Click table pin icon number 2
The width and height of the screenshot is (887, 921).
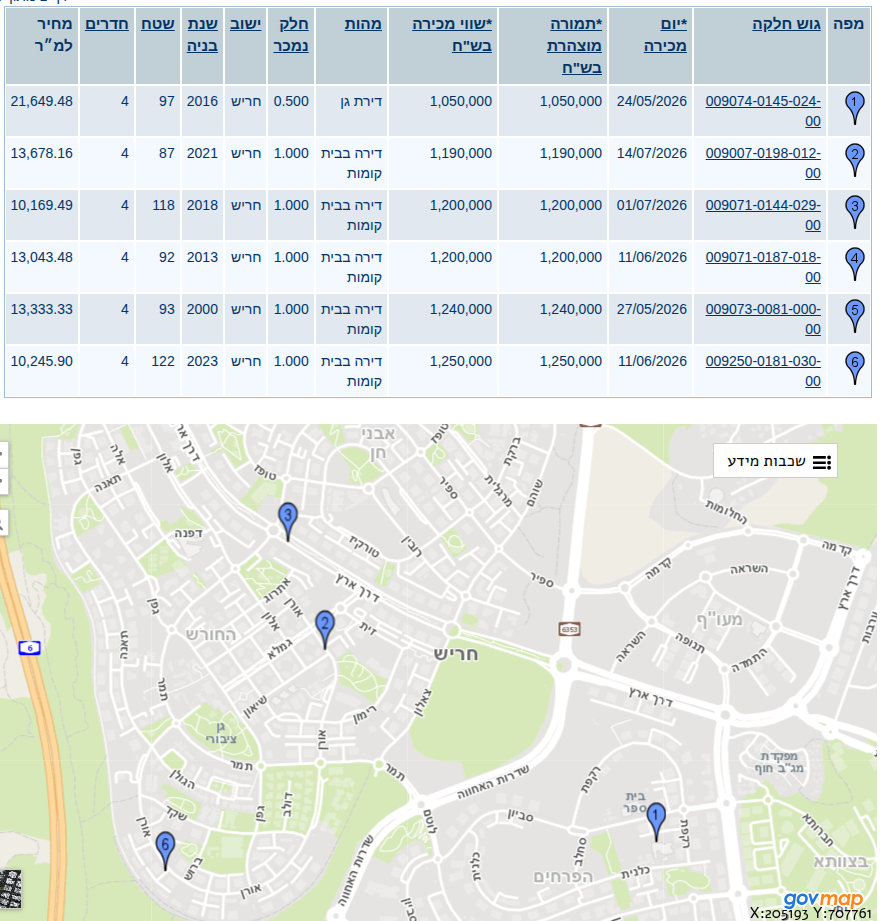(x=855, y=160)
